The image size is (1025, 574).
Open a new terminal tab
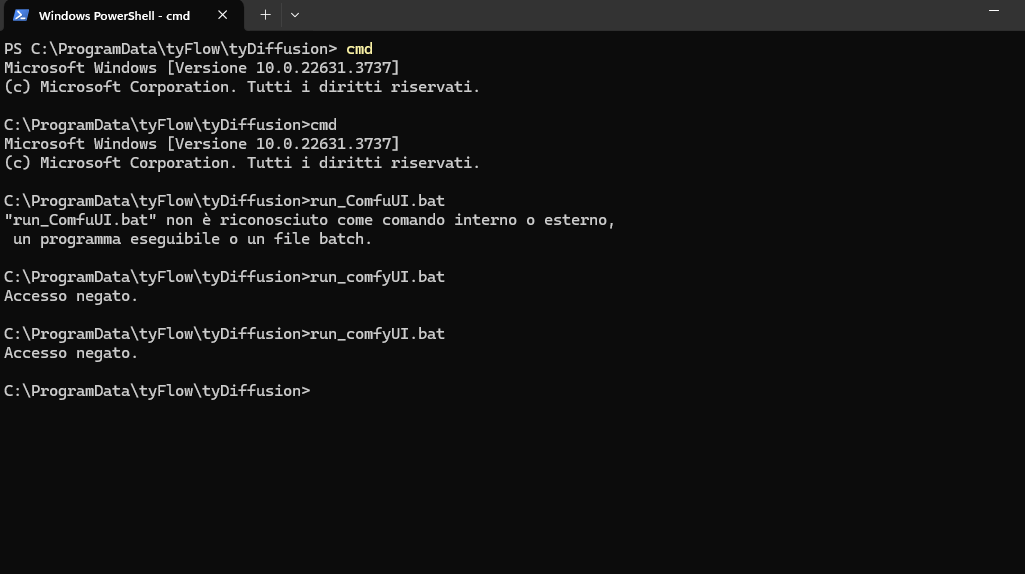coord(265,15)
